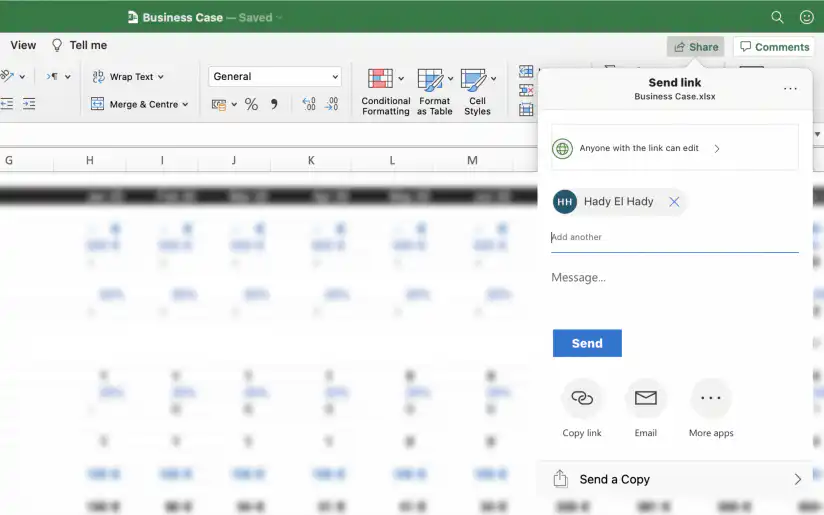Open the Comments pane button

(x=774, y=47)
